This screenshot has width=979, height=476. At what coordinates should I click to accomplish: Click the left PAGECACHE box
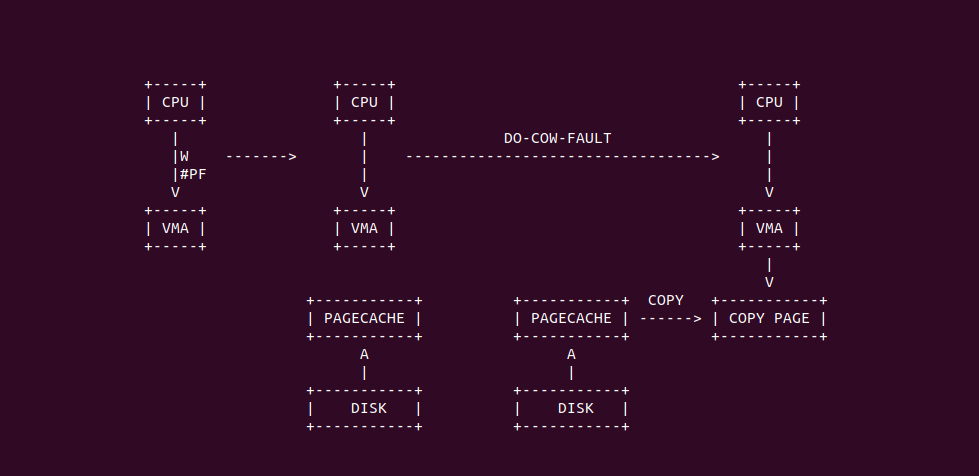click(x=364, y=319)
